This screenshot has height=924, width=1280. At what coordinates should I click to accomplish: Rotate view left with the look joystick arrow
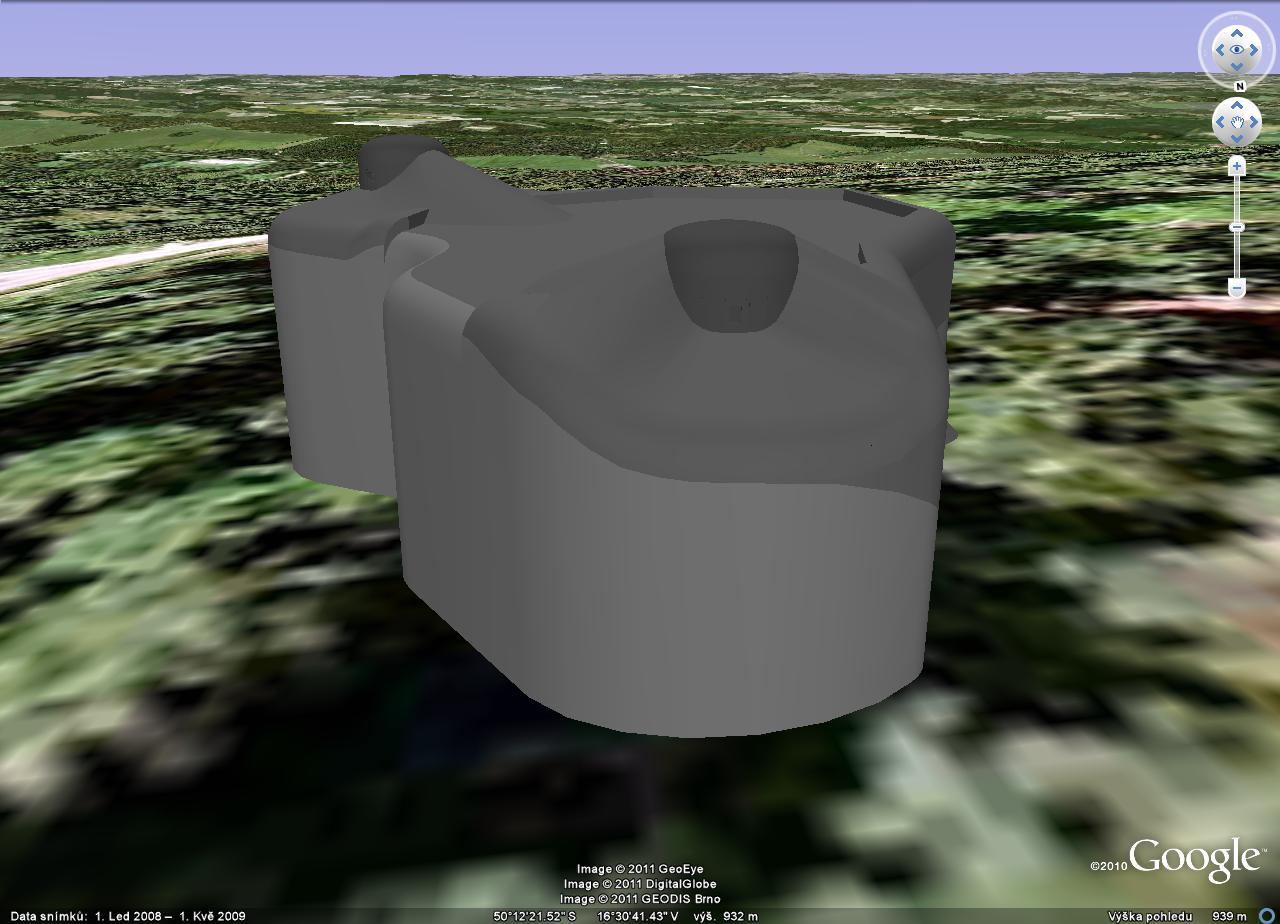[1220, 49]
